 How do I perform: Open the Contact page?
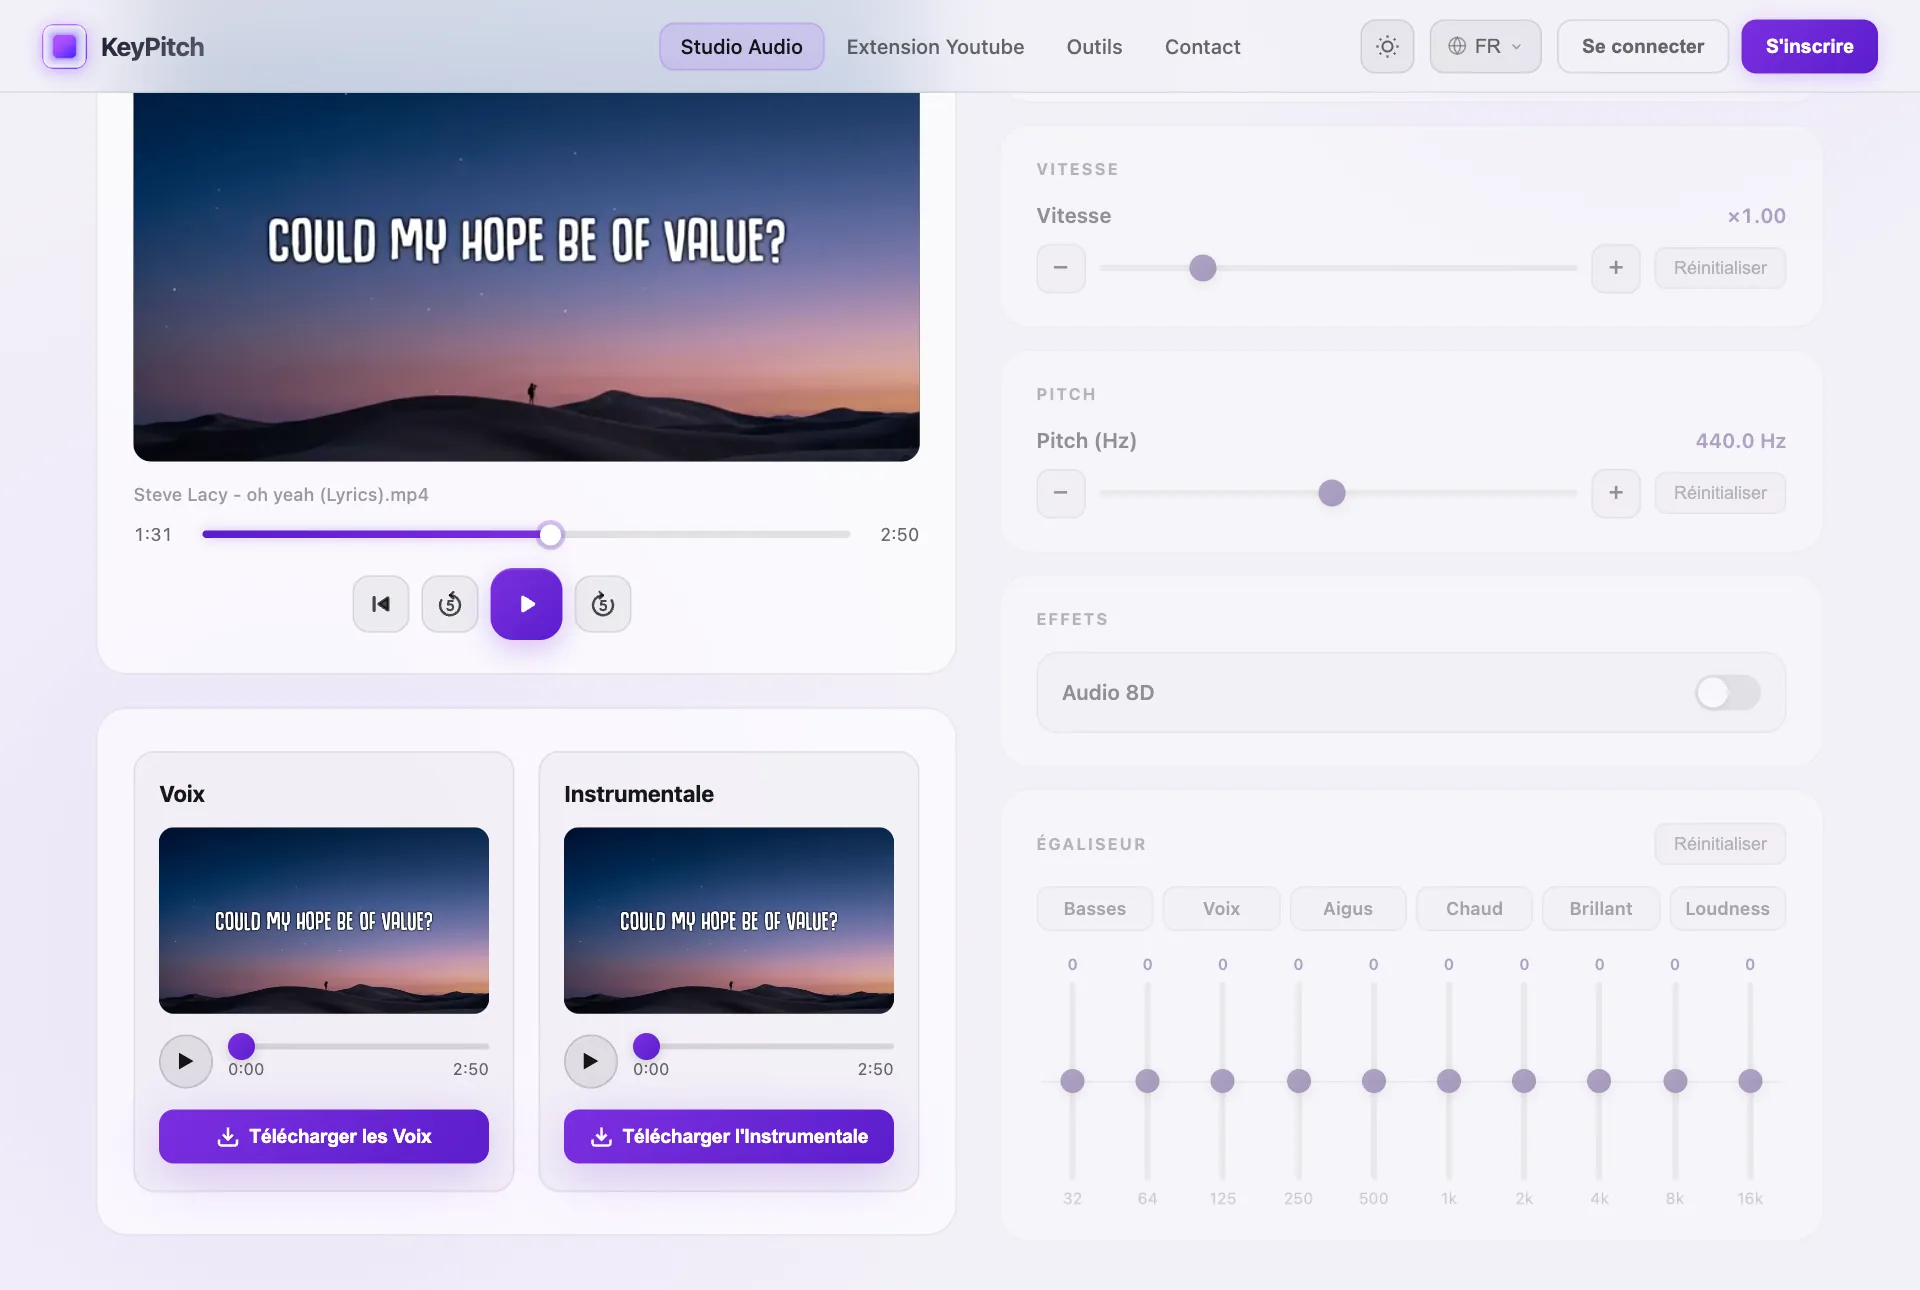(1202, 47)
